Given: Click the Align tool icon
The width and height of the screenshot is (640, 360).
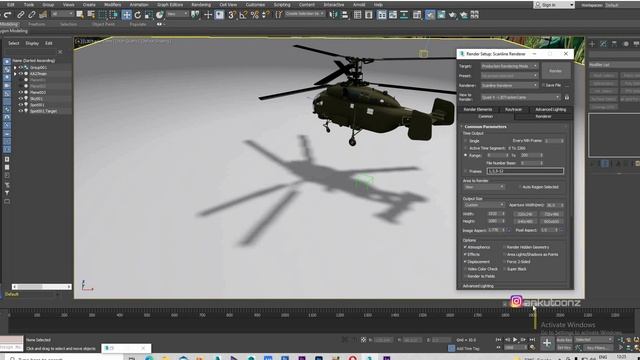Looking at the screenshot, I should tap(345, 15).
